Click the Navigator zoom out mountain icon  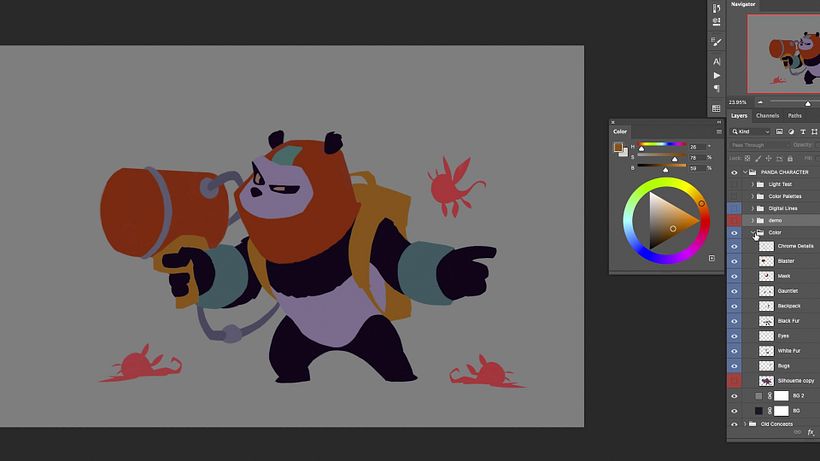760,102
